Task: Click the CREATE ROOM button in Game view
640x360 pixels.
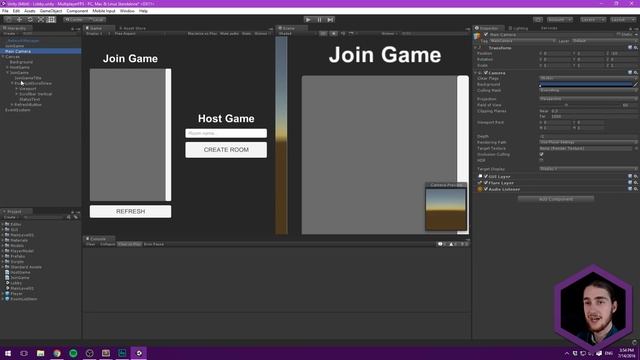Action: 226,150
